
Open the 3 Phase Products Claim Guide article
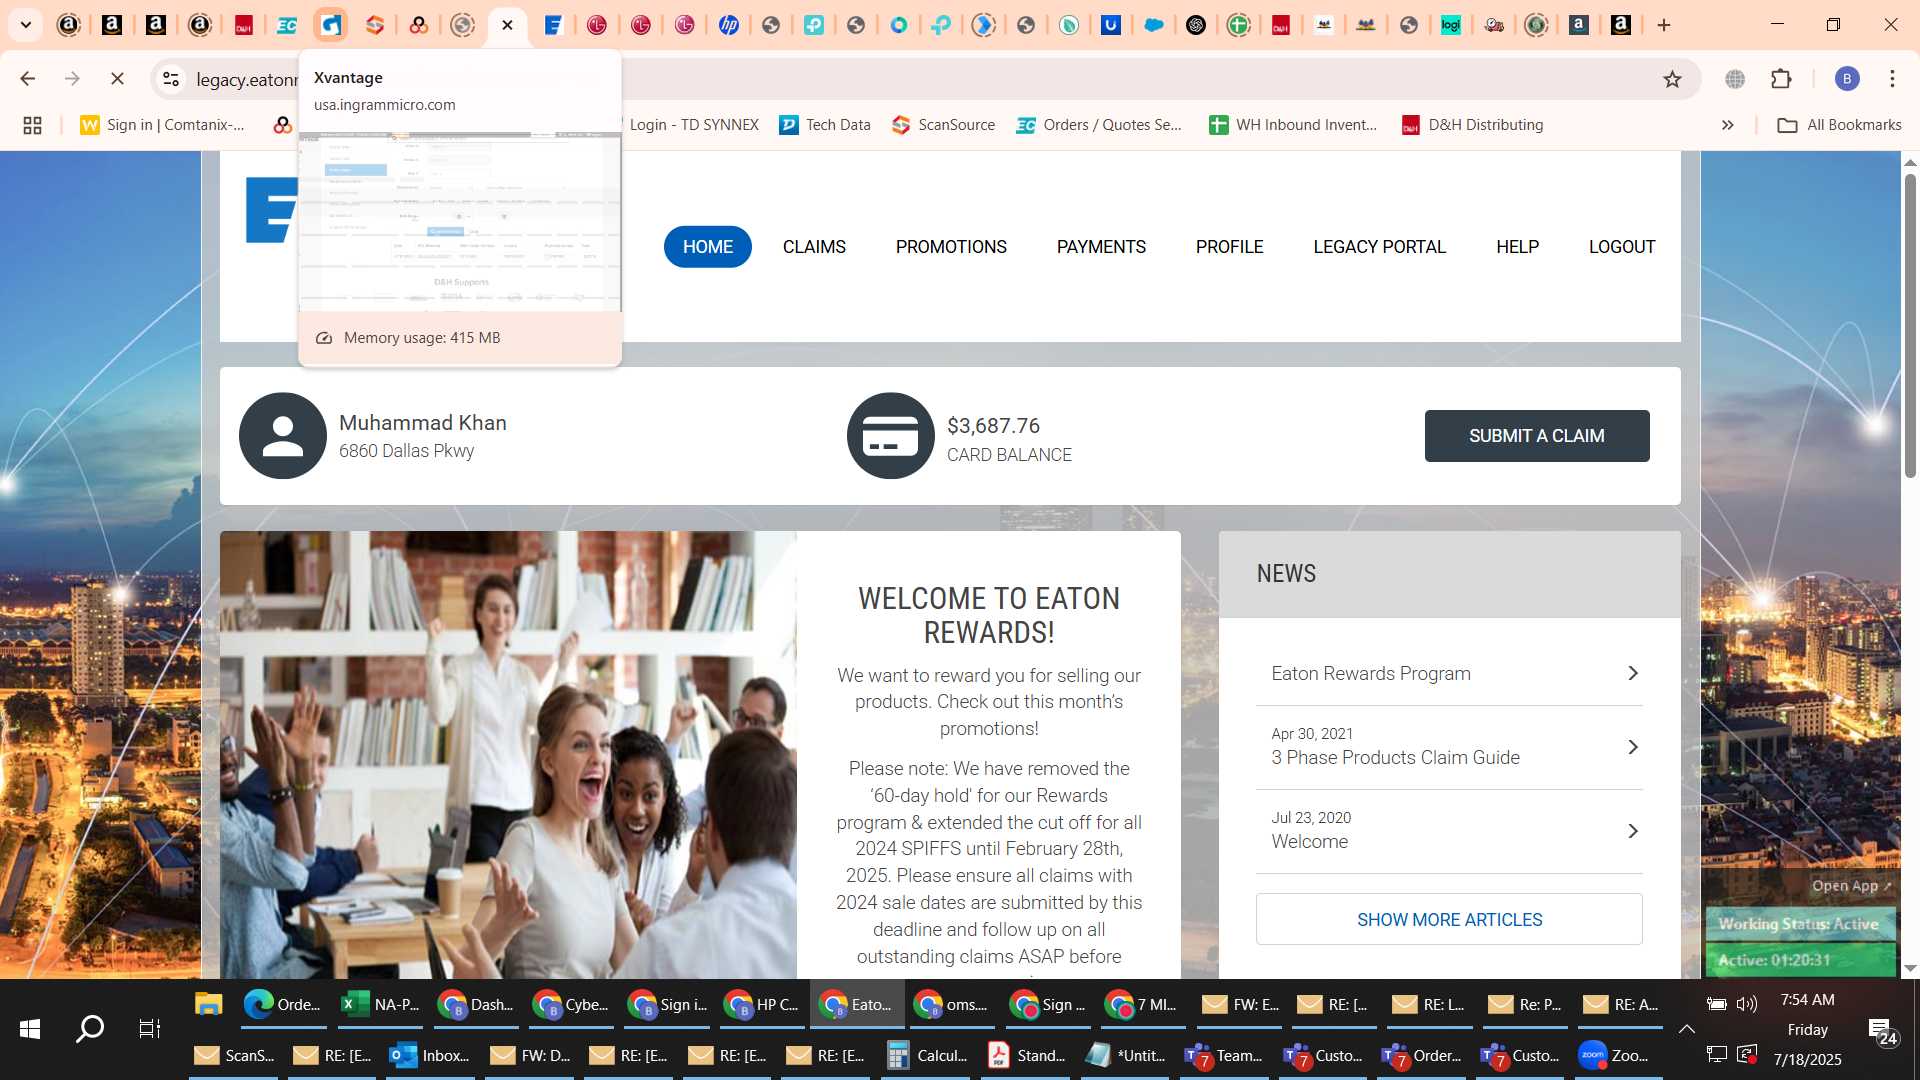click(1449, 748)
